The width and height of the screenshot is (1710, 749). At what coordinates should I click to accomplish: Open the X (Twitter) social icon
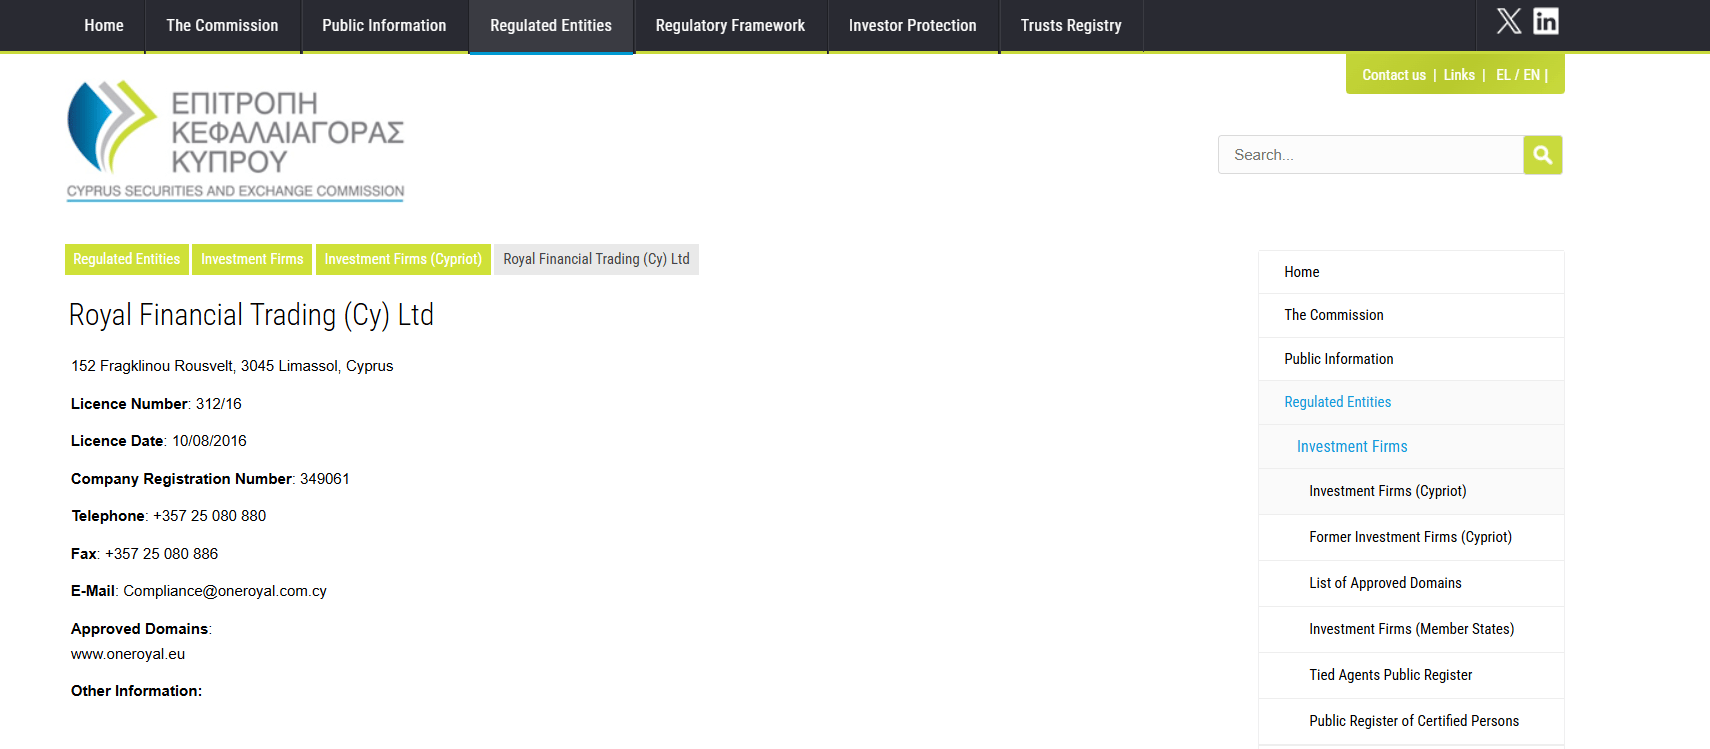coord(1509,21)
